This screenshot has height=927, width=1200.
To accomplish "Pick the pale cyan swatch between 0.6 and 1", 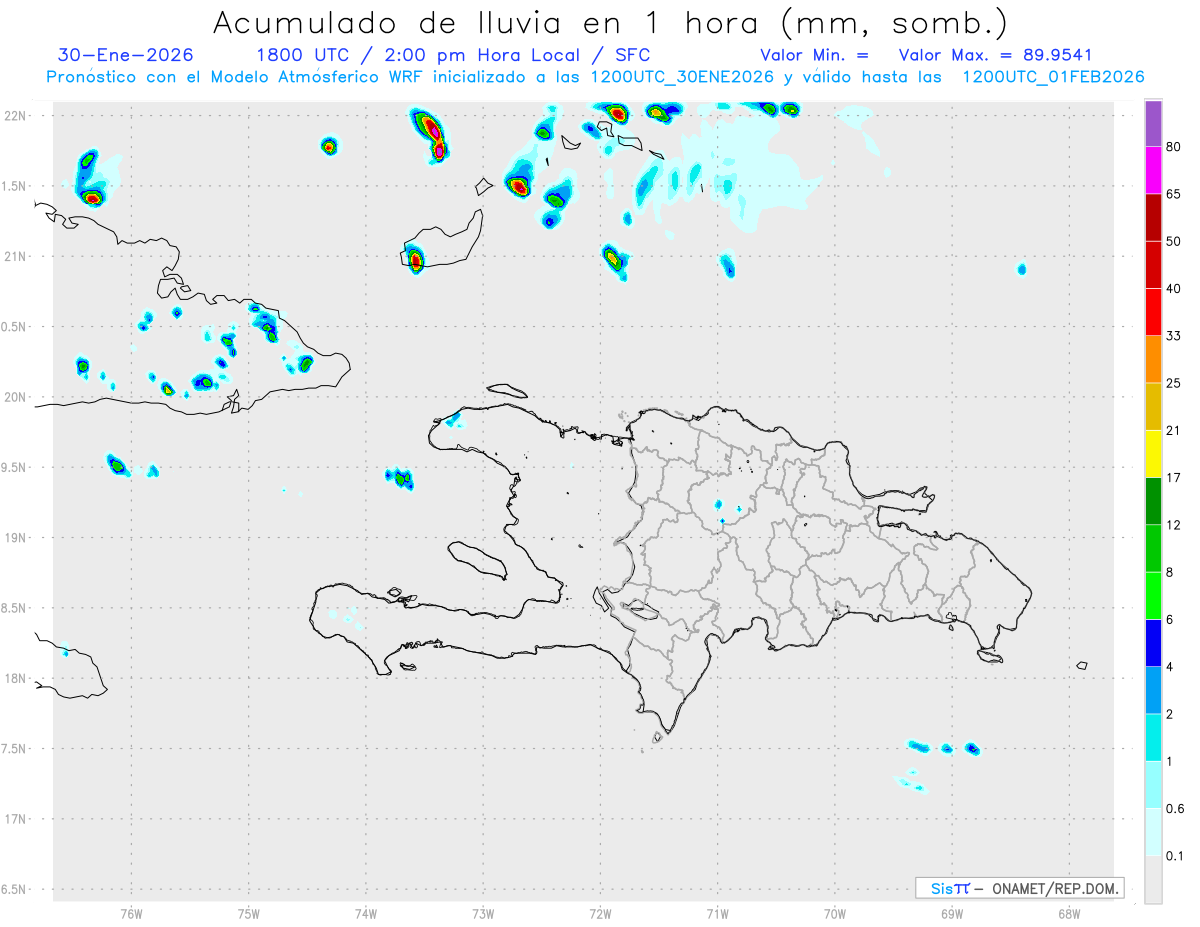I will click(x=1153, y=785).
